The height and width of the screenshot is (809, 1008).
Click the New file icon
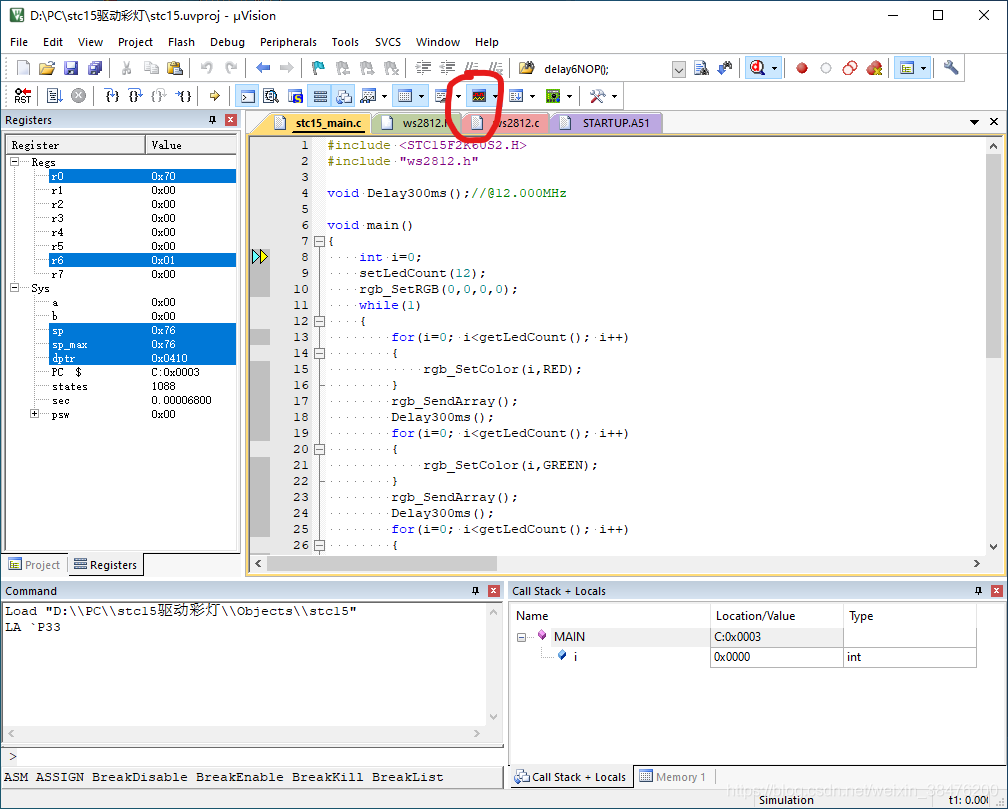click(x=23, y=68)
